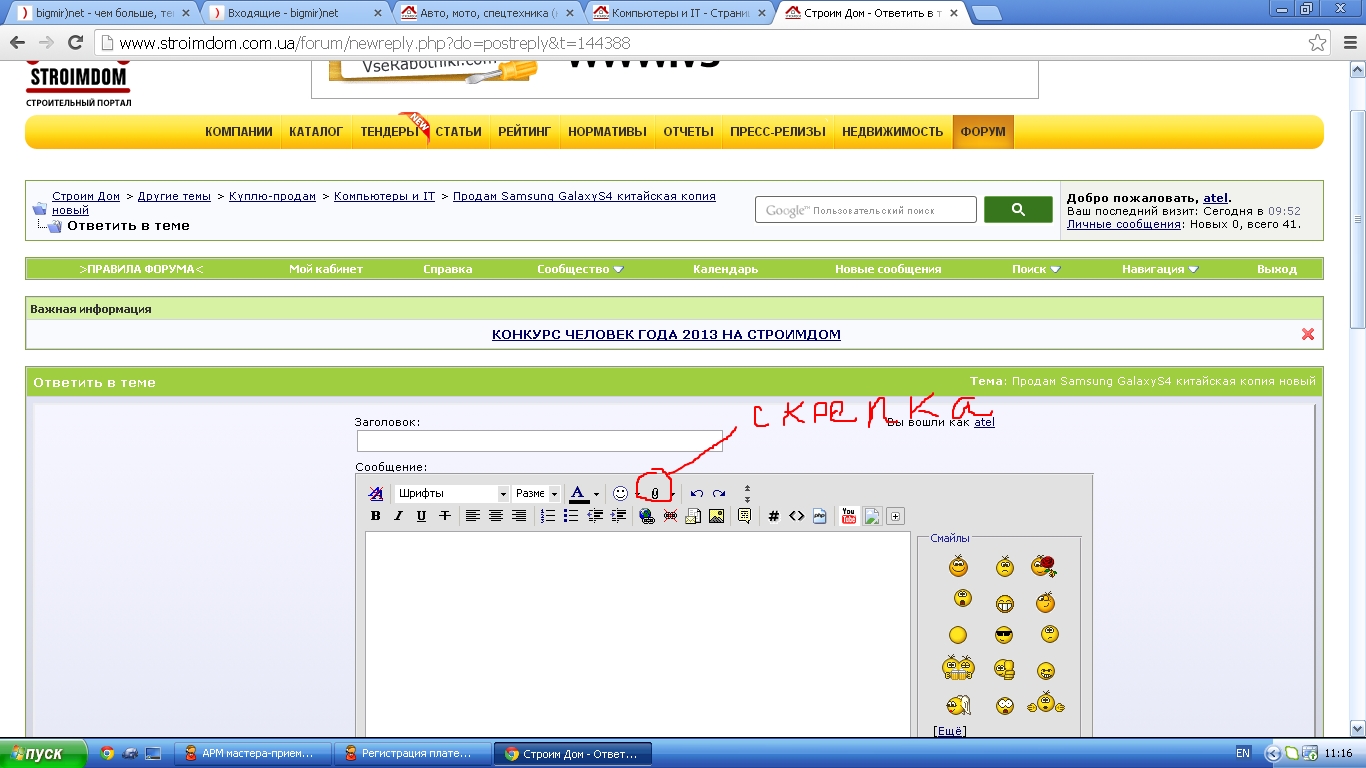Click the increase indent icon
This screenshot has height=768, width=1366.
[x=619, y=516]
